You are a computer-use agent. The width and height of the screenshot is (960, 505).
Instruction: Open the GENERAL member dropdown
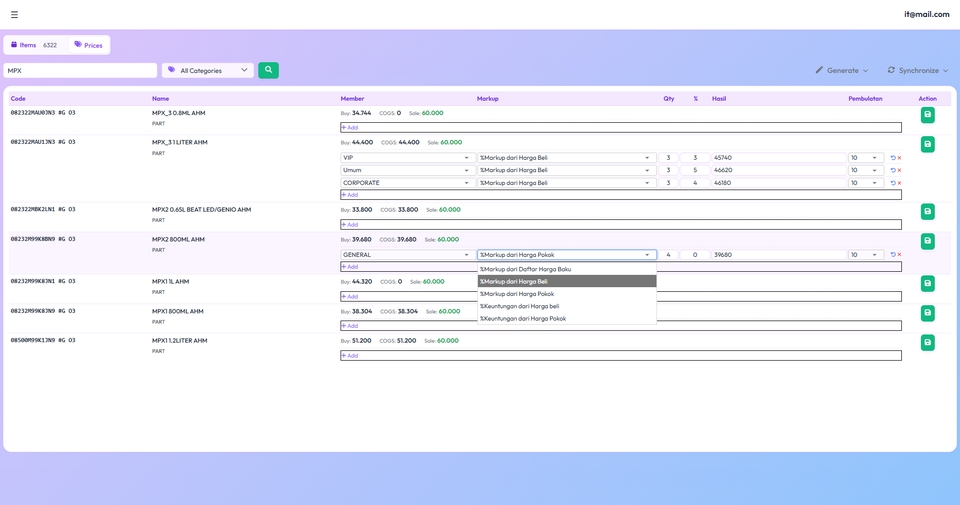pos(407,255)
